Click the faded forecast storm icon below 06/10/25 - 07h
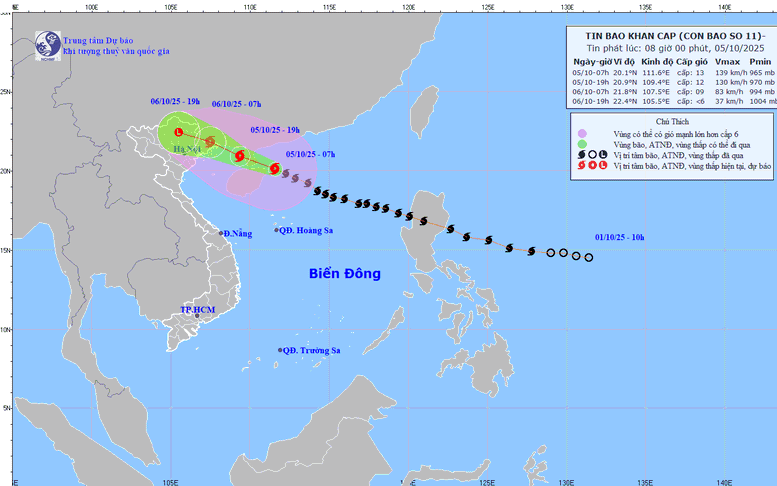Image resolution: width=777 pixels, height=486 pixels. (211, 142)
